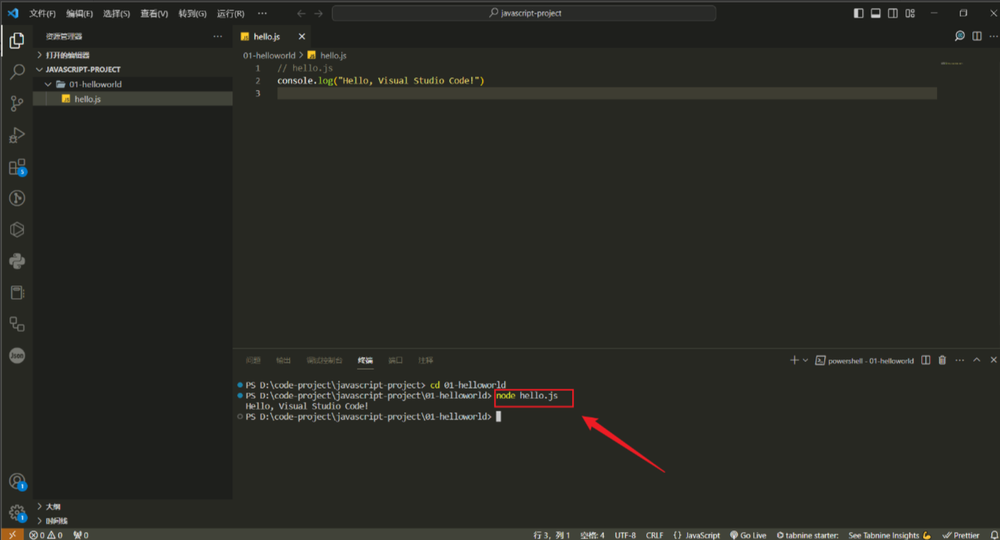Open the Search view in activity bar
Screen dimensions: 1000x540
17,72
